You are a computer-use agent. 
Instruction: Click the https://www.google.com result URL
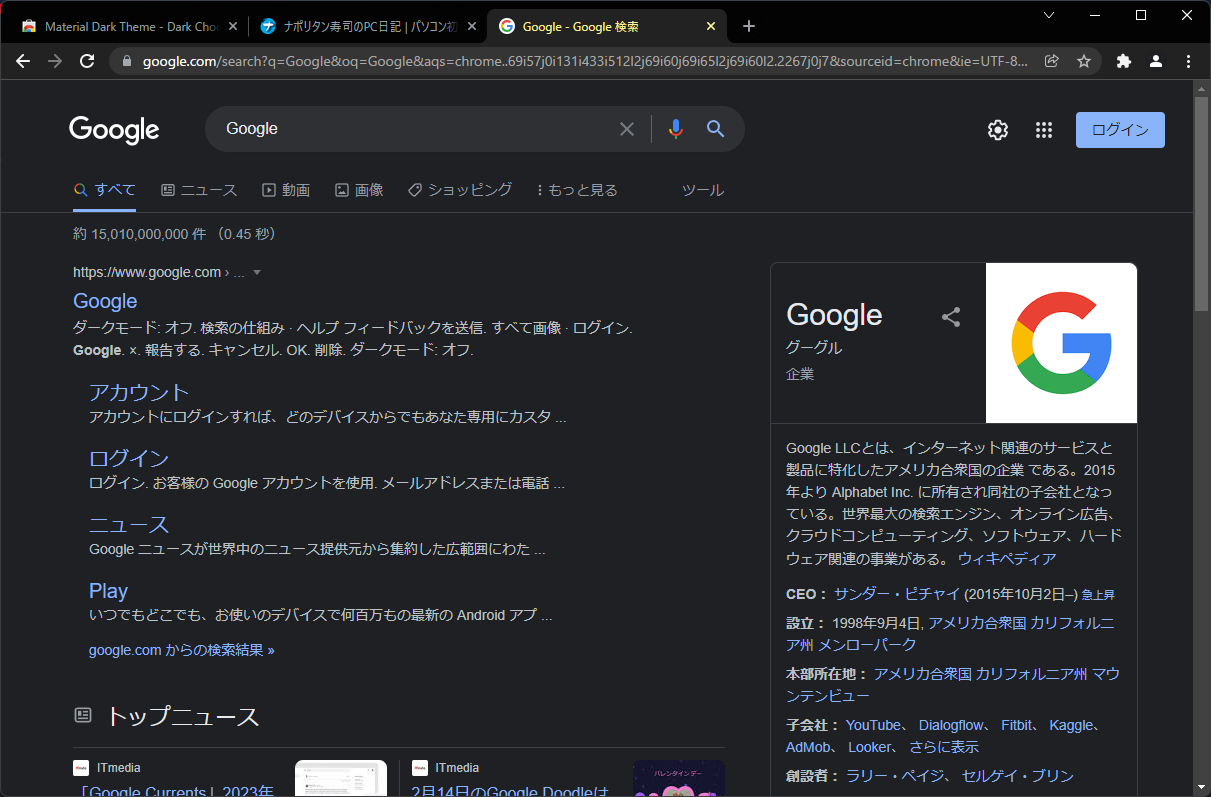click(x=147, y=272)
